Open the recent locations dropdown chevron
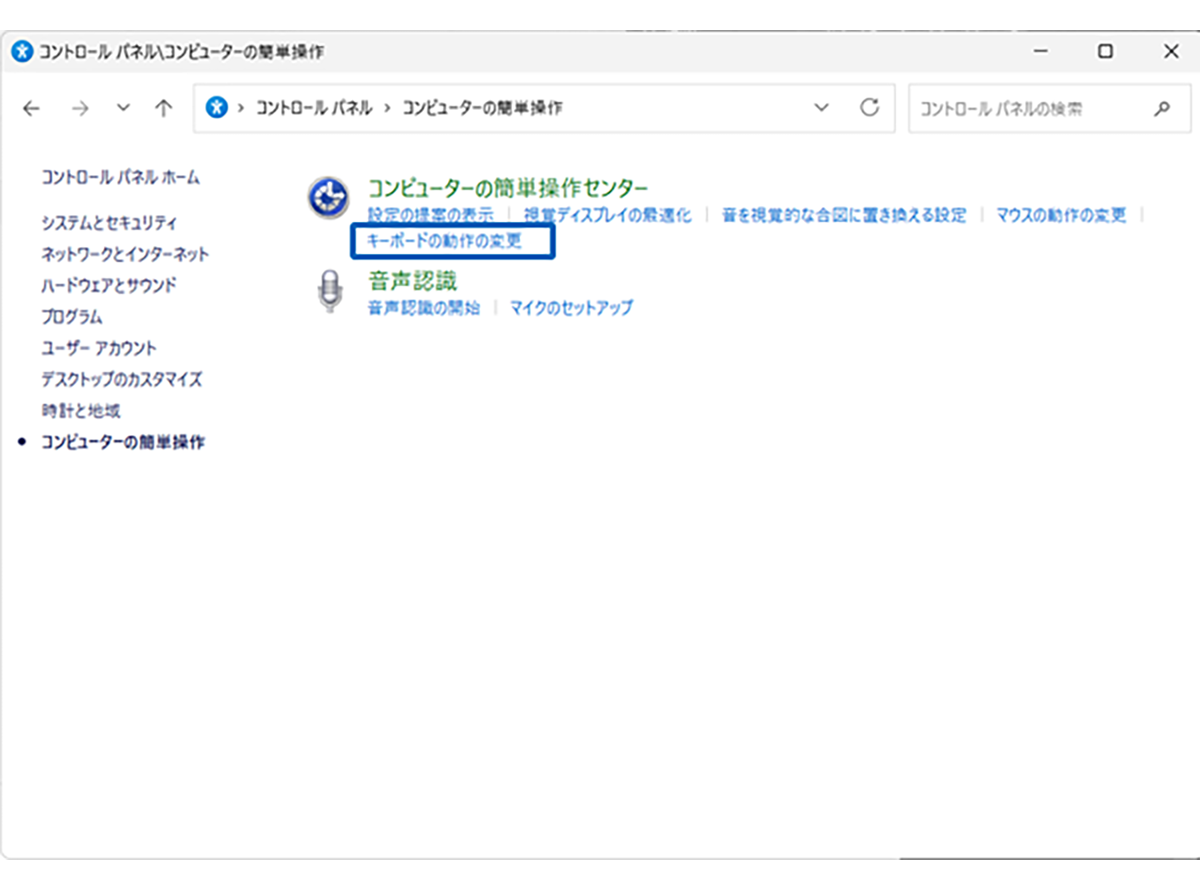The width and height of the screenshot is (1200, 890). click(122, 107)
